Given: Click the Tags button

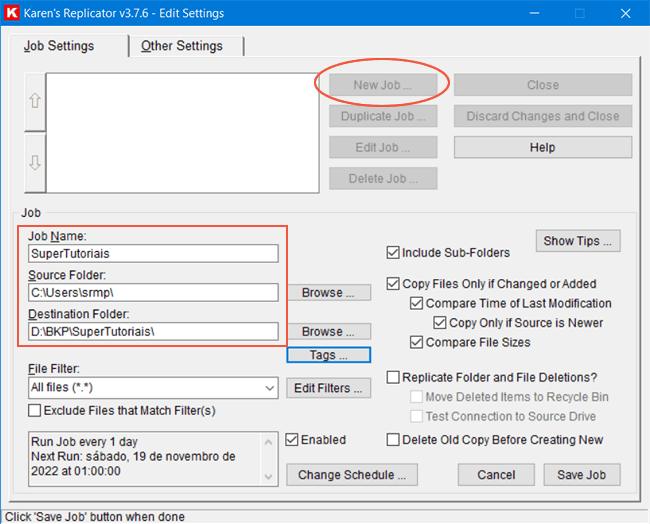Looking at the screenshot, I should pyautogui.click(x=328, y=355).
